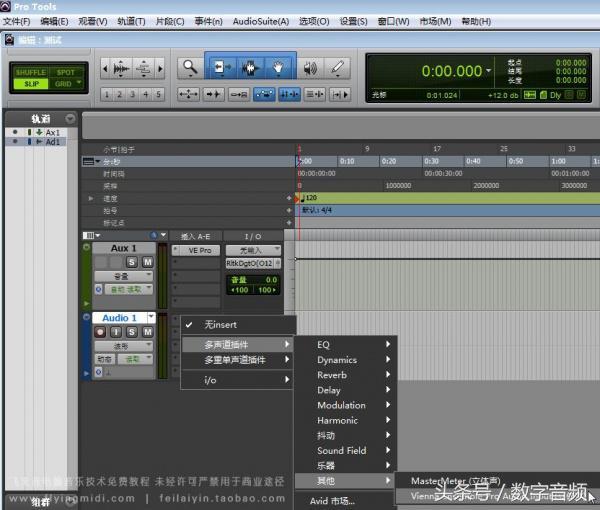Select the Pencil tool
Screen dimensions: 600x510
pos(338,68)
